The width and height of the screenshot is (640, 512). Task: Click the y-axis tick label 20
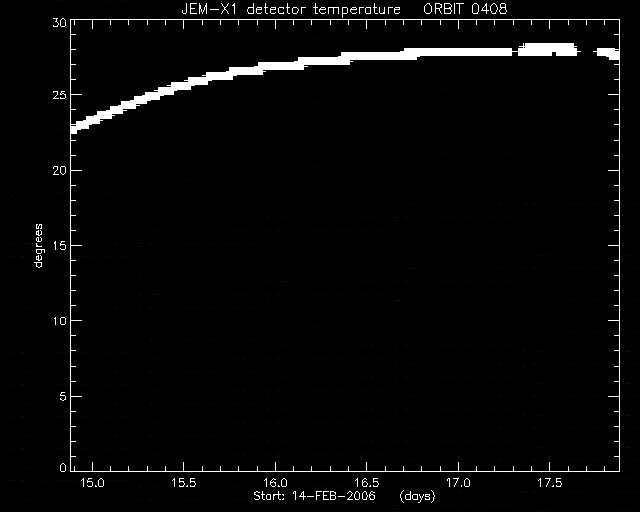[60, 170]
